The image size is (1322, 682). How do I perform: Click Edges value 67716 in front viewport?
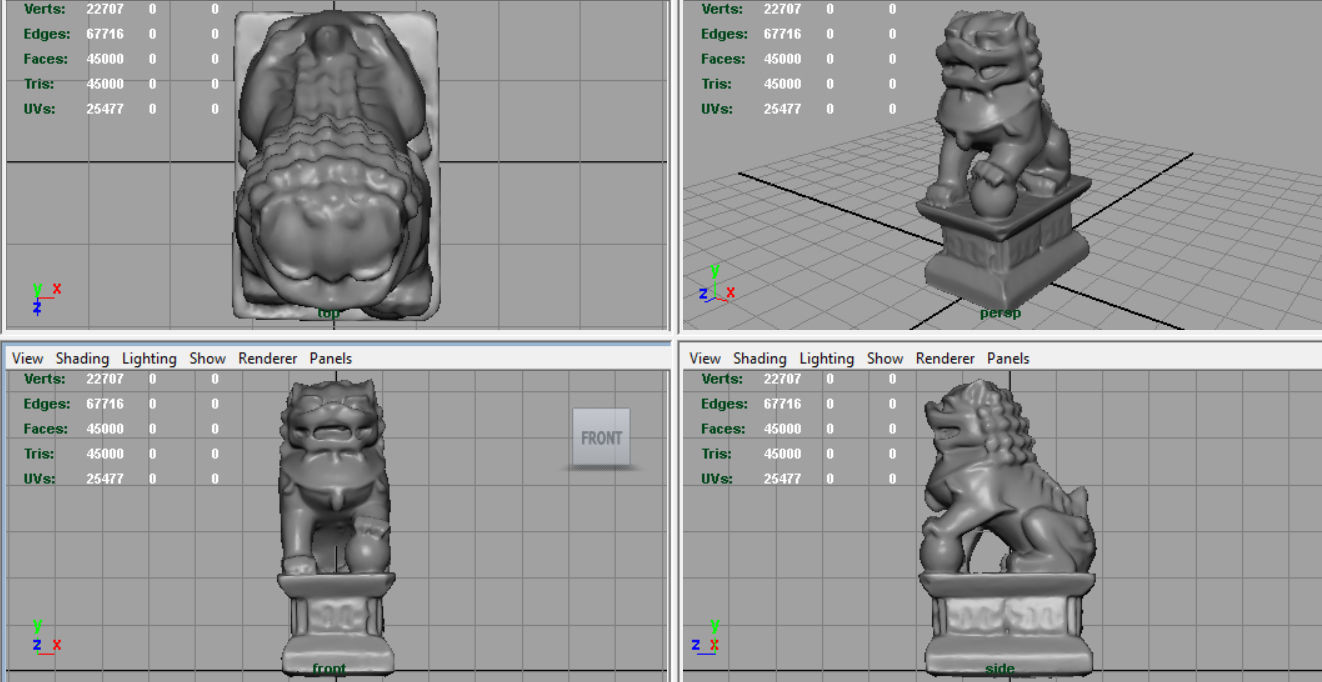tap(105, 404)
